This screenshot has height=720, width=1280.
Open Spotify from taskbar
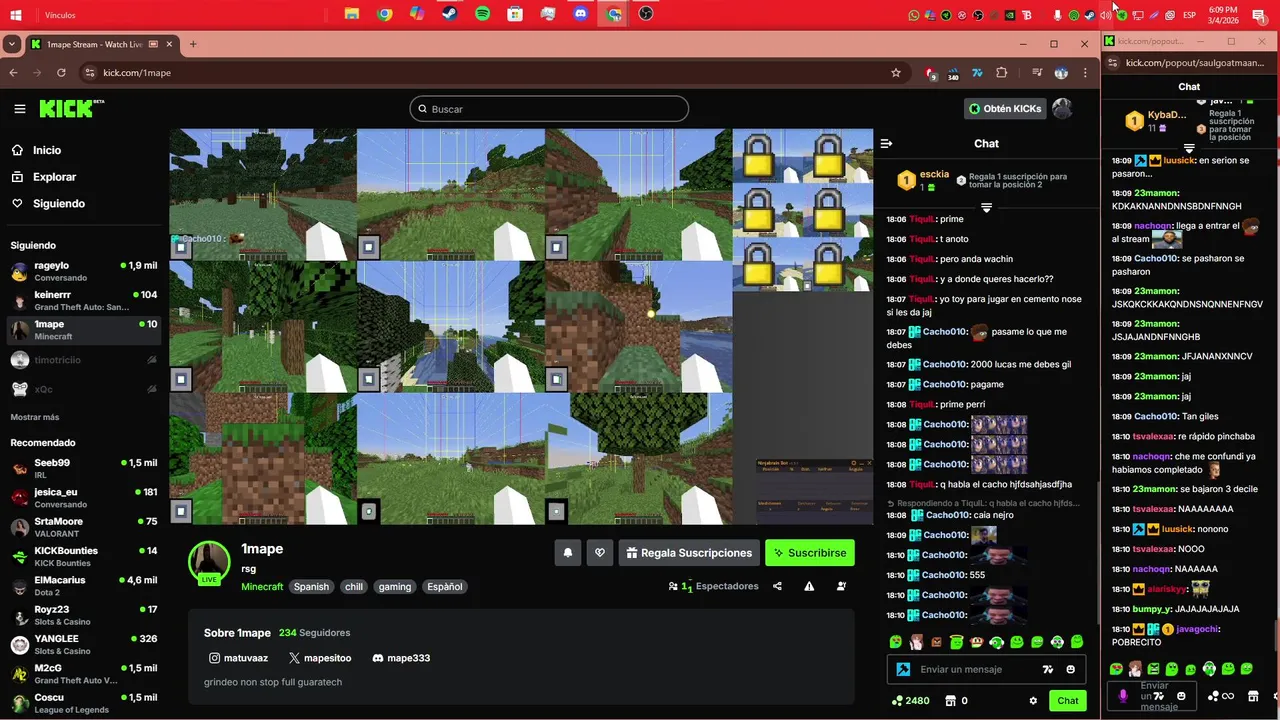[x=483, y=14]
